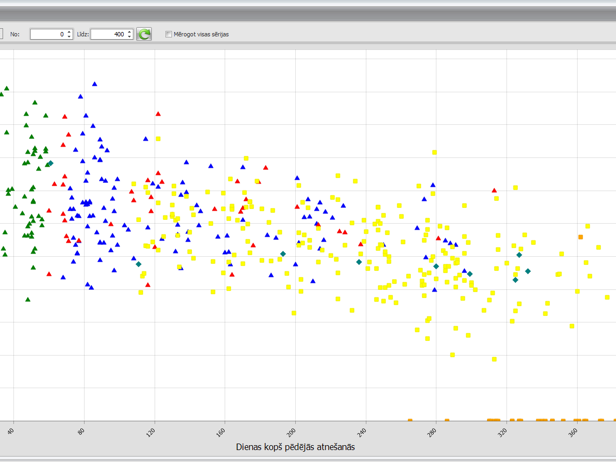616x462 pixels.
Task: Decrease the 'Līdz:' value with down arrow
Action: pyautogui.click(x=130, y=37)
